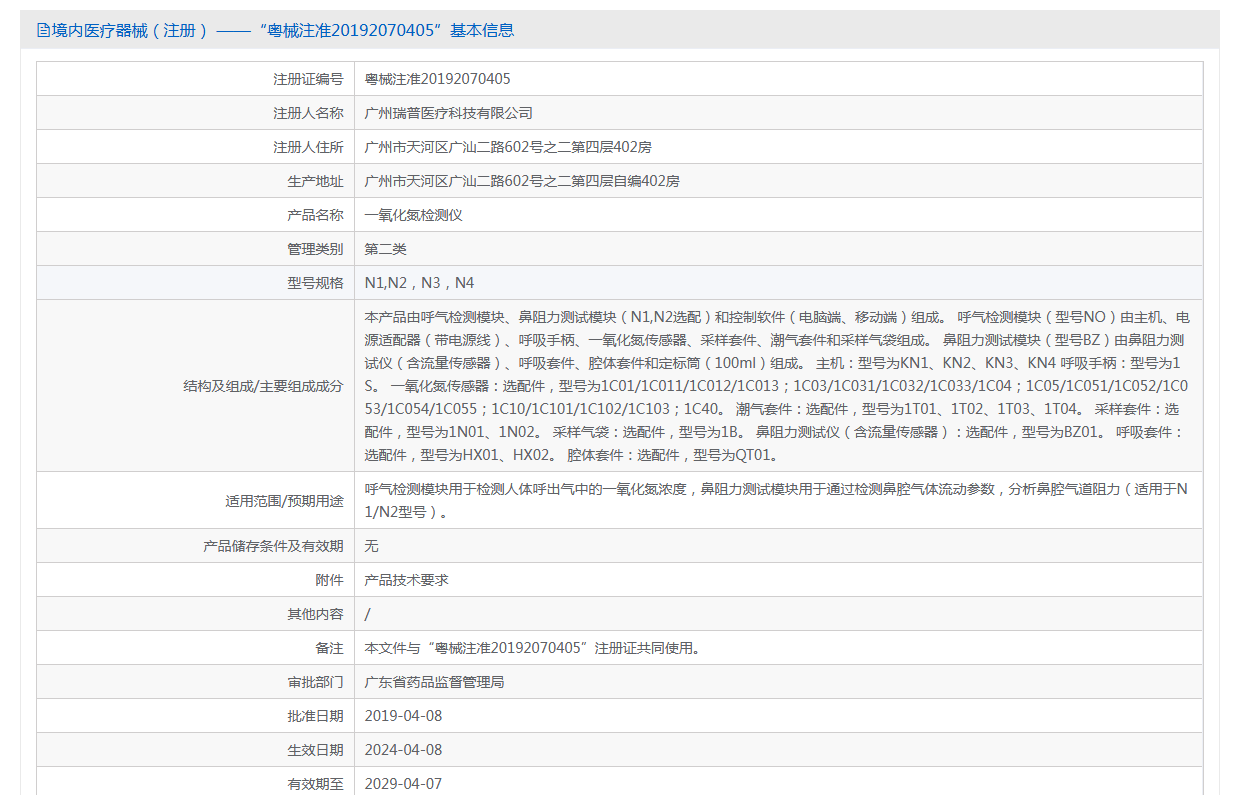Select the label "产品储存条件及有效期"
Viewport: 1239px width, 795px height.
tap(273, 546)
